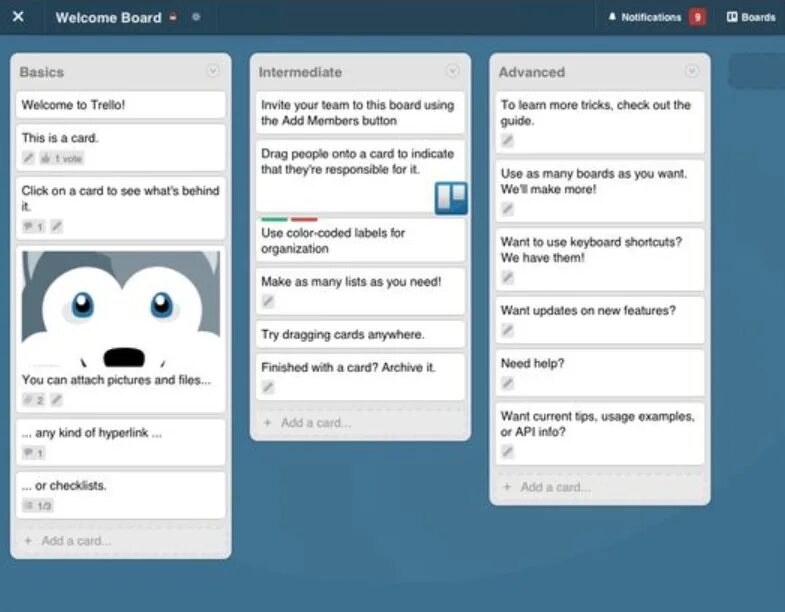This screenshot has width=785, height=612.
Task: Click the attachment count badge showing 2
Action: coord(34,400)
